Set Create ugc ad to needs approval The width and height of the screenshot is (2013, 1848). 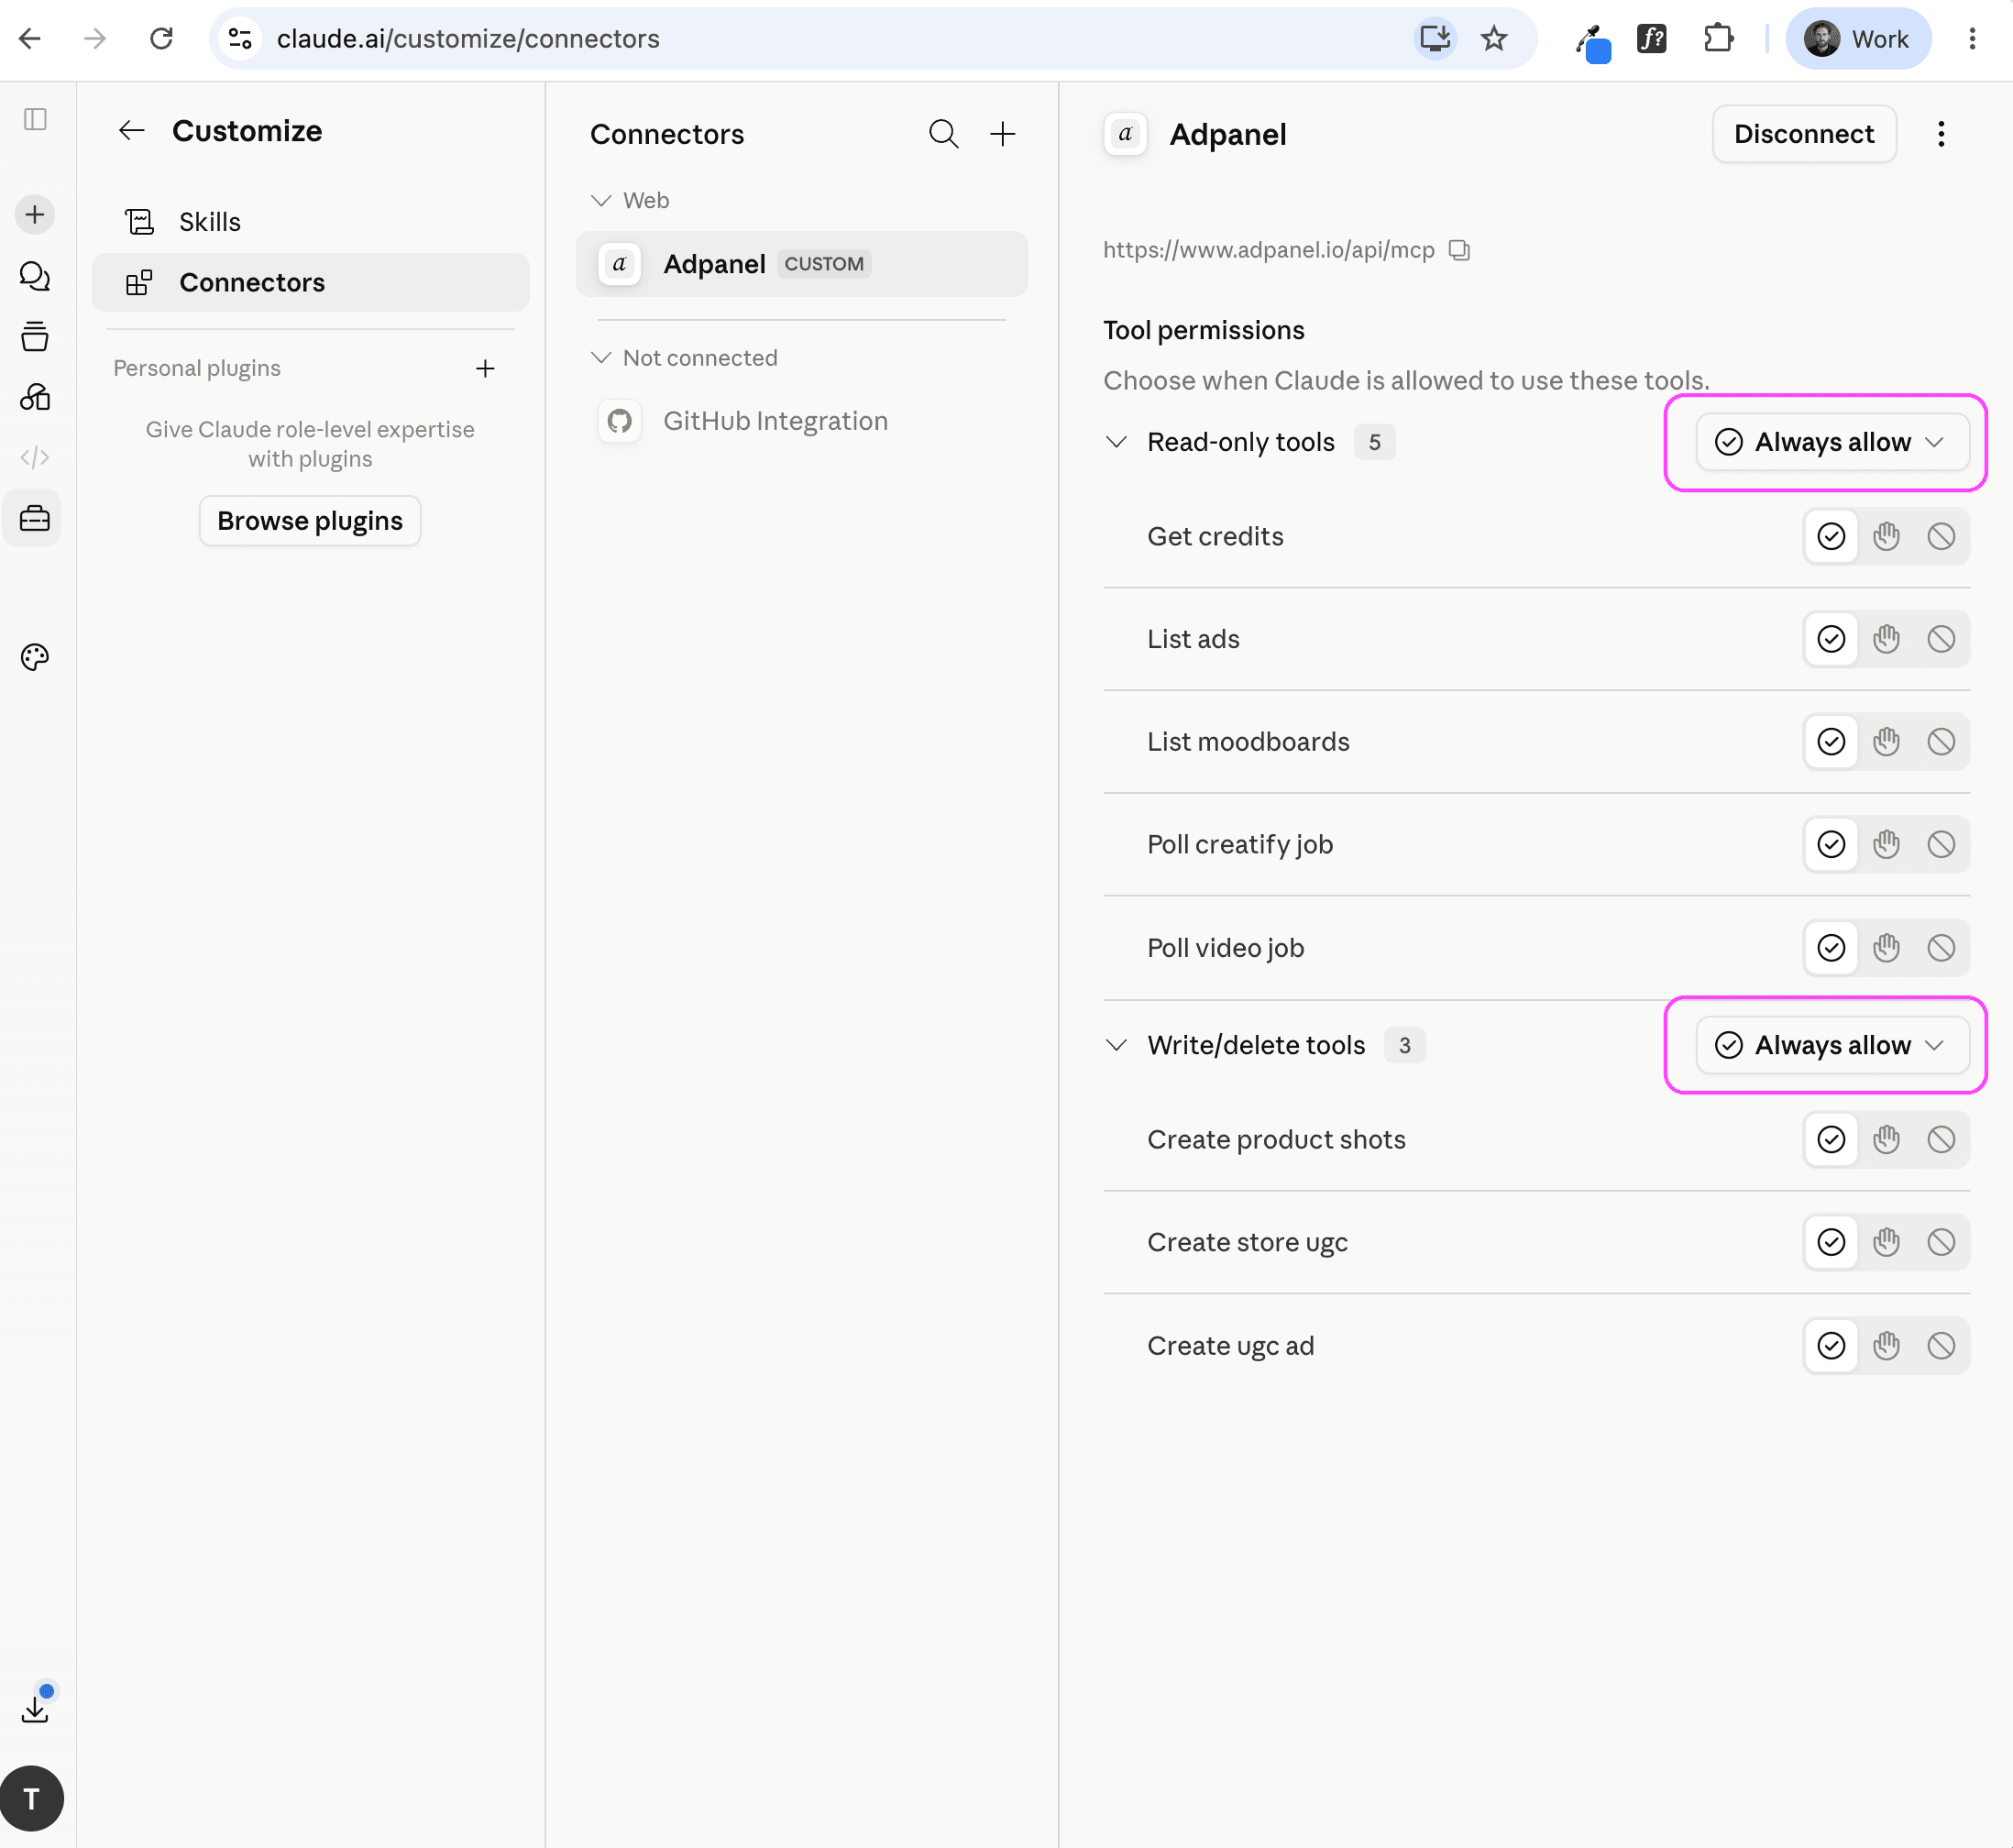tap(1886, 1346)
